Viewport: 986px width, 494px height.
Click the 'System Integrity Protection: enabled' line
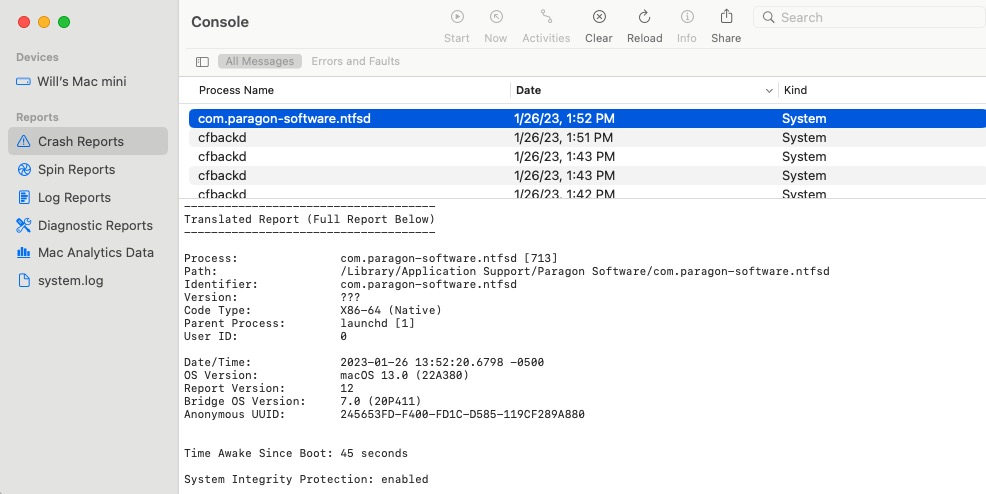306,480
